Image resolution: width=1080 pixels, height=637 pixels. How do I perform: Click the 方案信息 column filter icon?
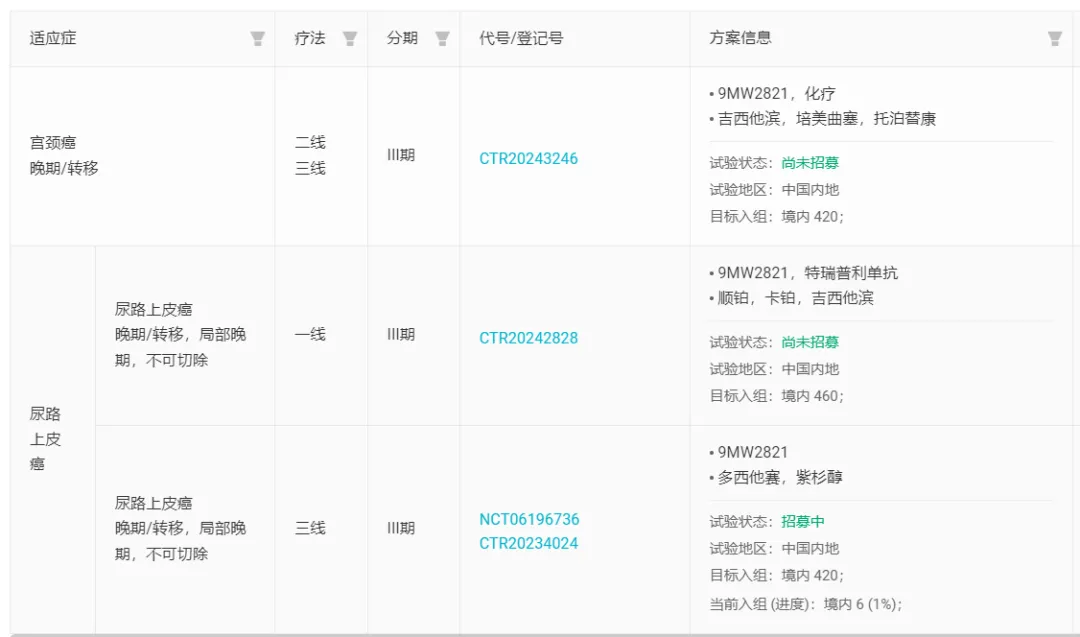(1054, 39)
